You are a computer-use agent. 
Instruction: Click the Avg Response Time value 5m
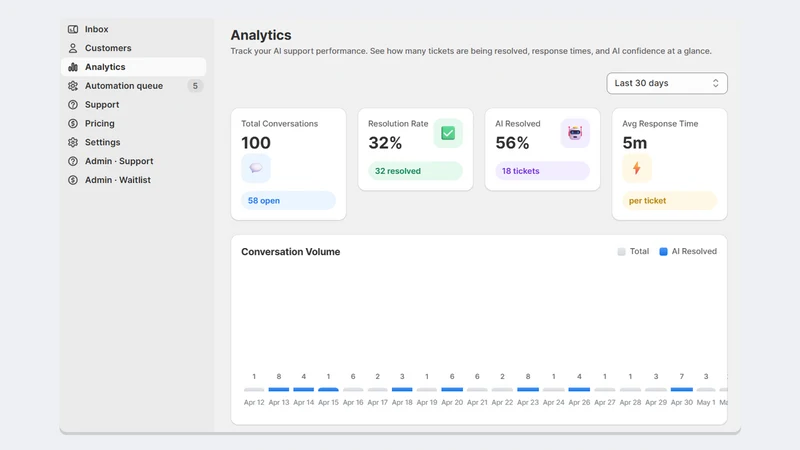coord(635,143)
